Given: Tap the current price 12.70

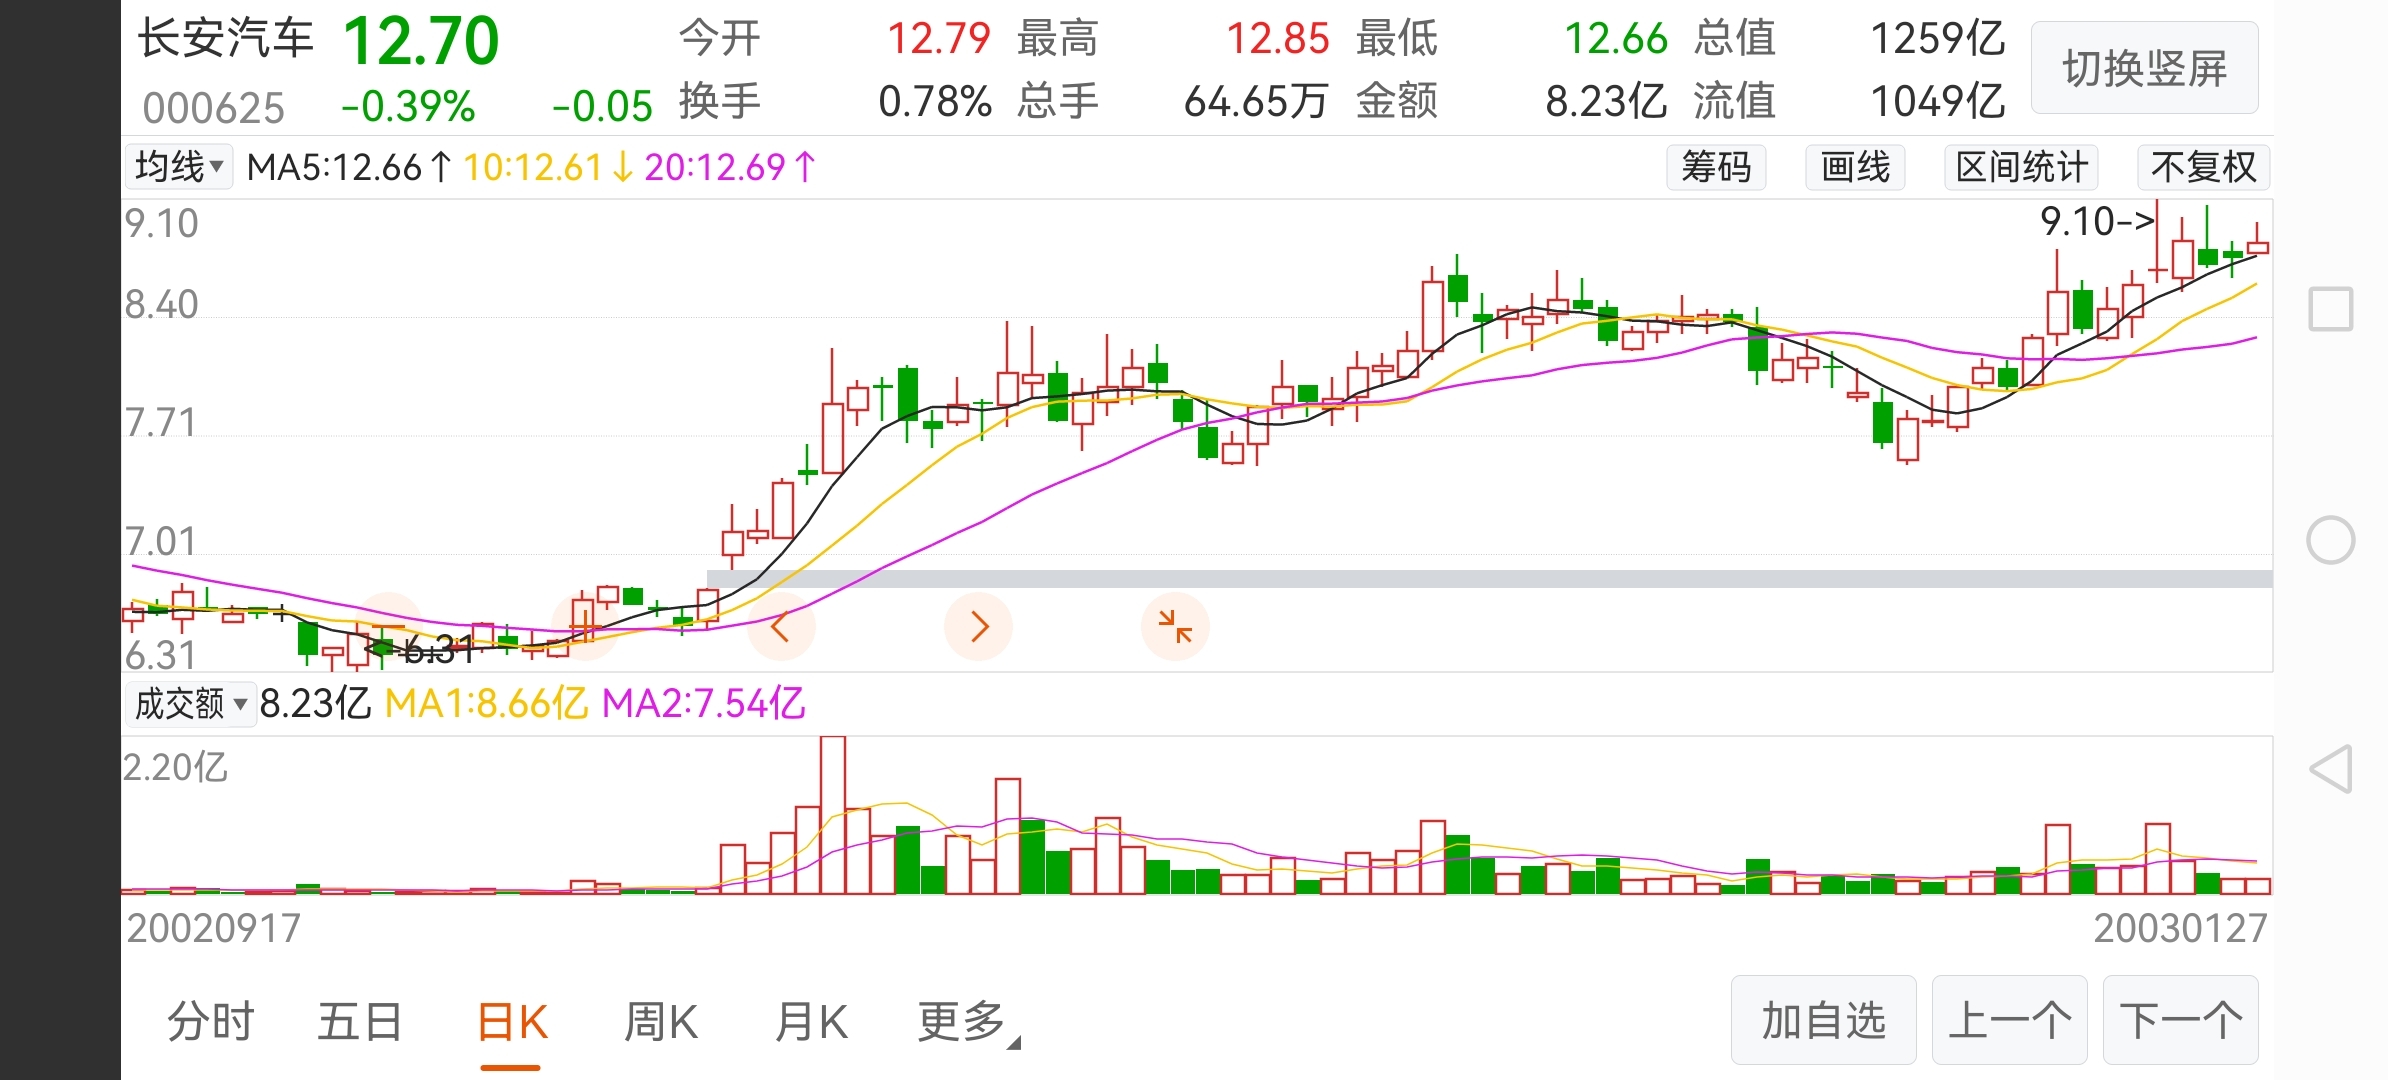Looking at the screenshot, I should pyautogui.click(x=421, y=41).
